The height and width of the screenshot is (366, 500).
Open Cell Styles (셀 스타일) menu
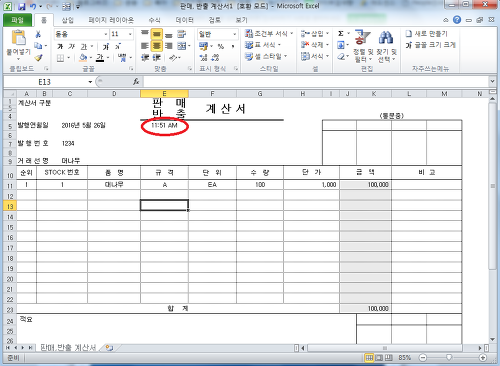[266, 56]
